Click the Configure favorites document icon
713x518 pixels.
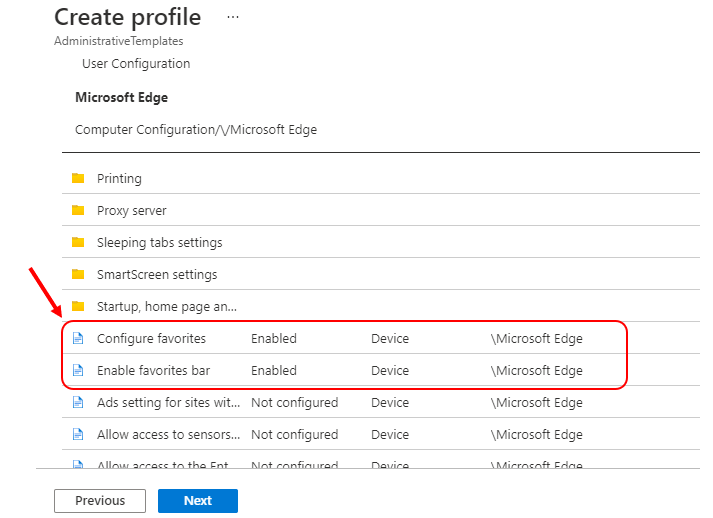[78, 338]
